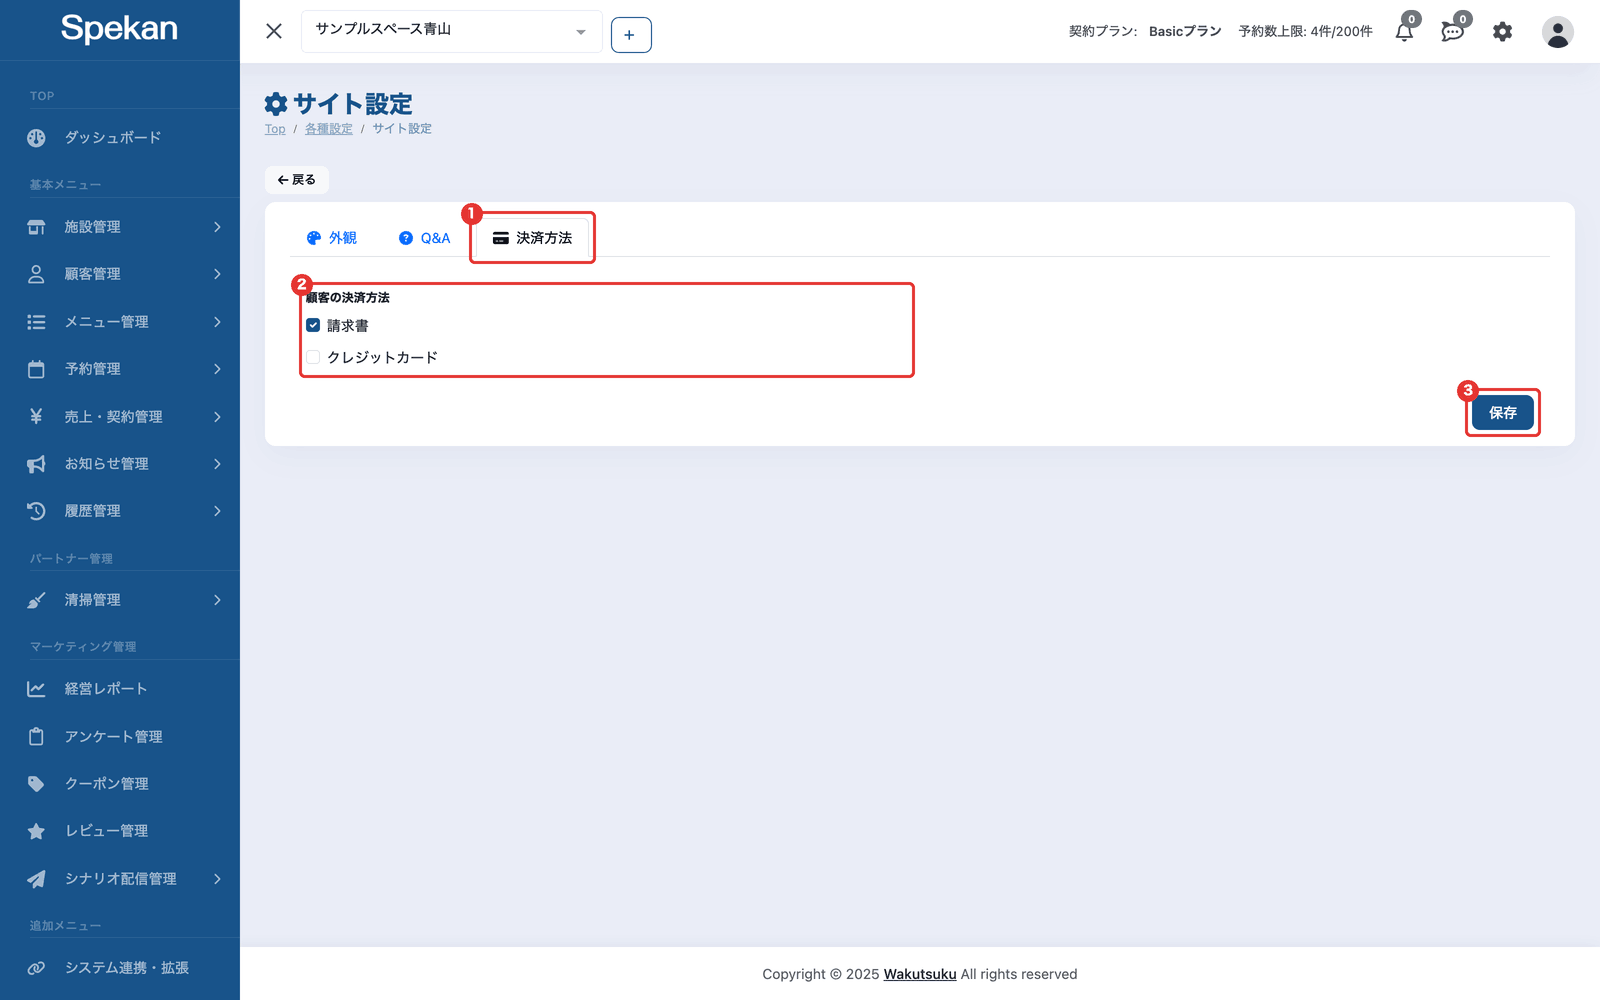1600x1000 pixels.
Task: Open アンケート管理 clipboard item
Action: pos(120,737)
